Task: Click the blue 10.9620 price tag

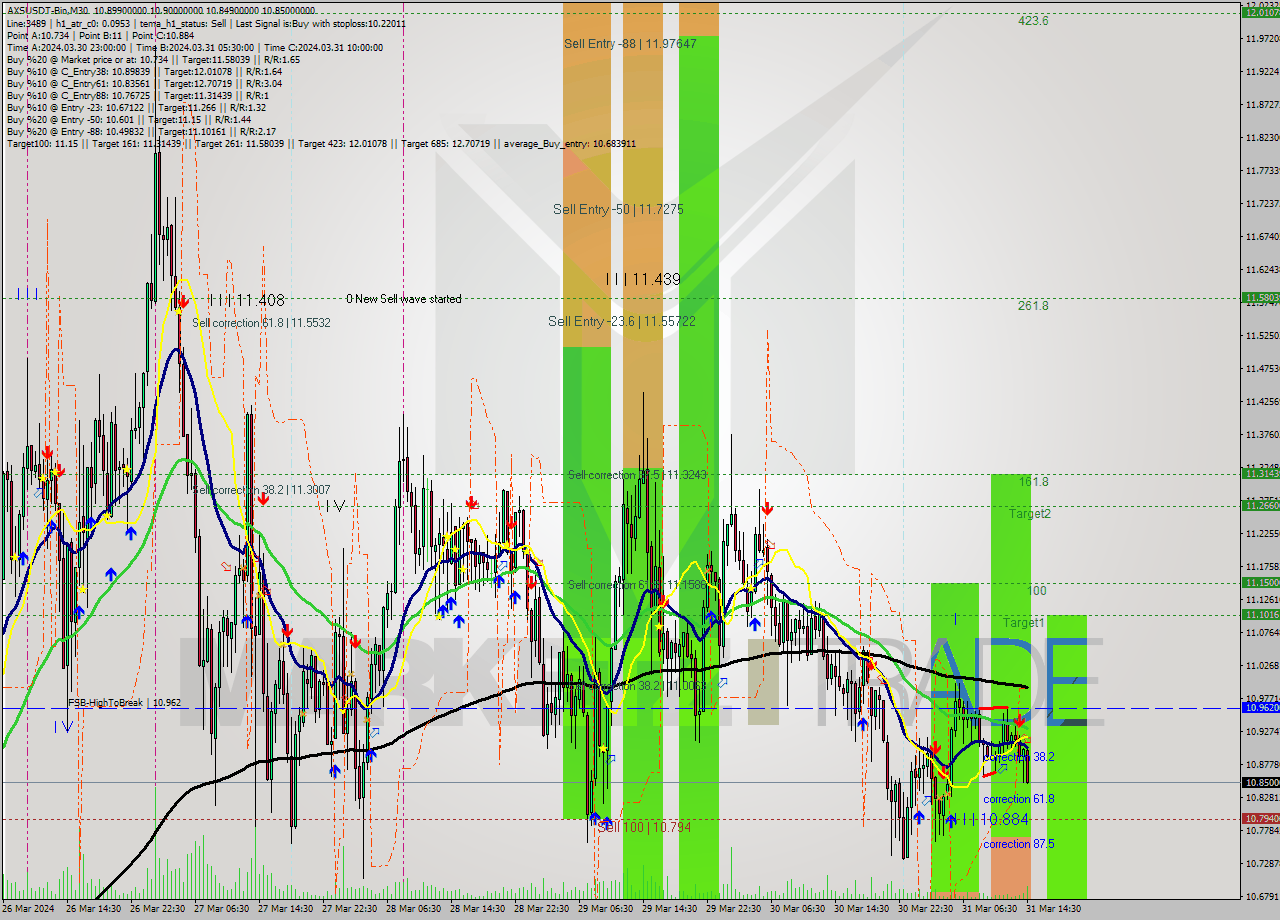Action: (x=1260, y=706)
